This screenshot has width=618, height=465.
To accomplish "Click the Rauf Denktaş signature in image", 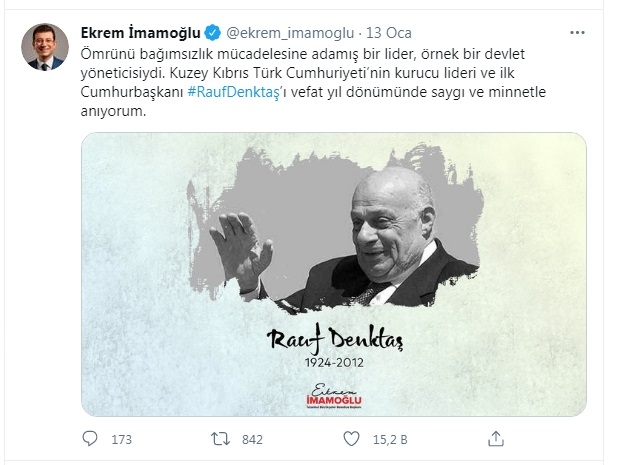I will click(x=335, y=340).
